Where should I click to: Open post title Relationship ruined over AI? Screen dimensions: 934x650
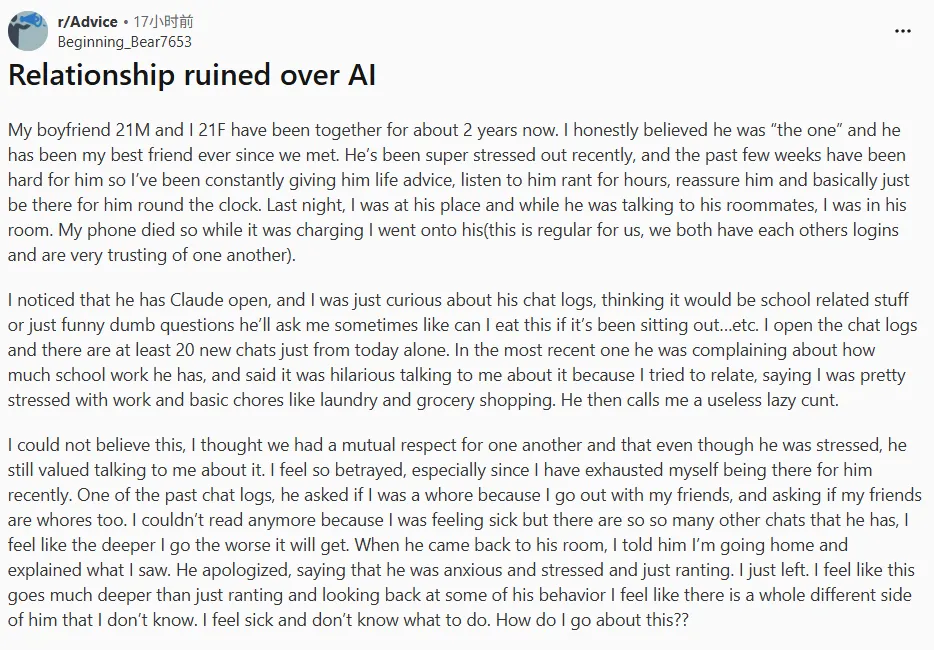(192, 76)
